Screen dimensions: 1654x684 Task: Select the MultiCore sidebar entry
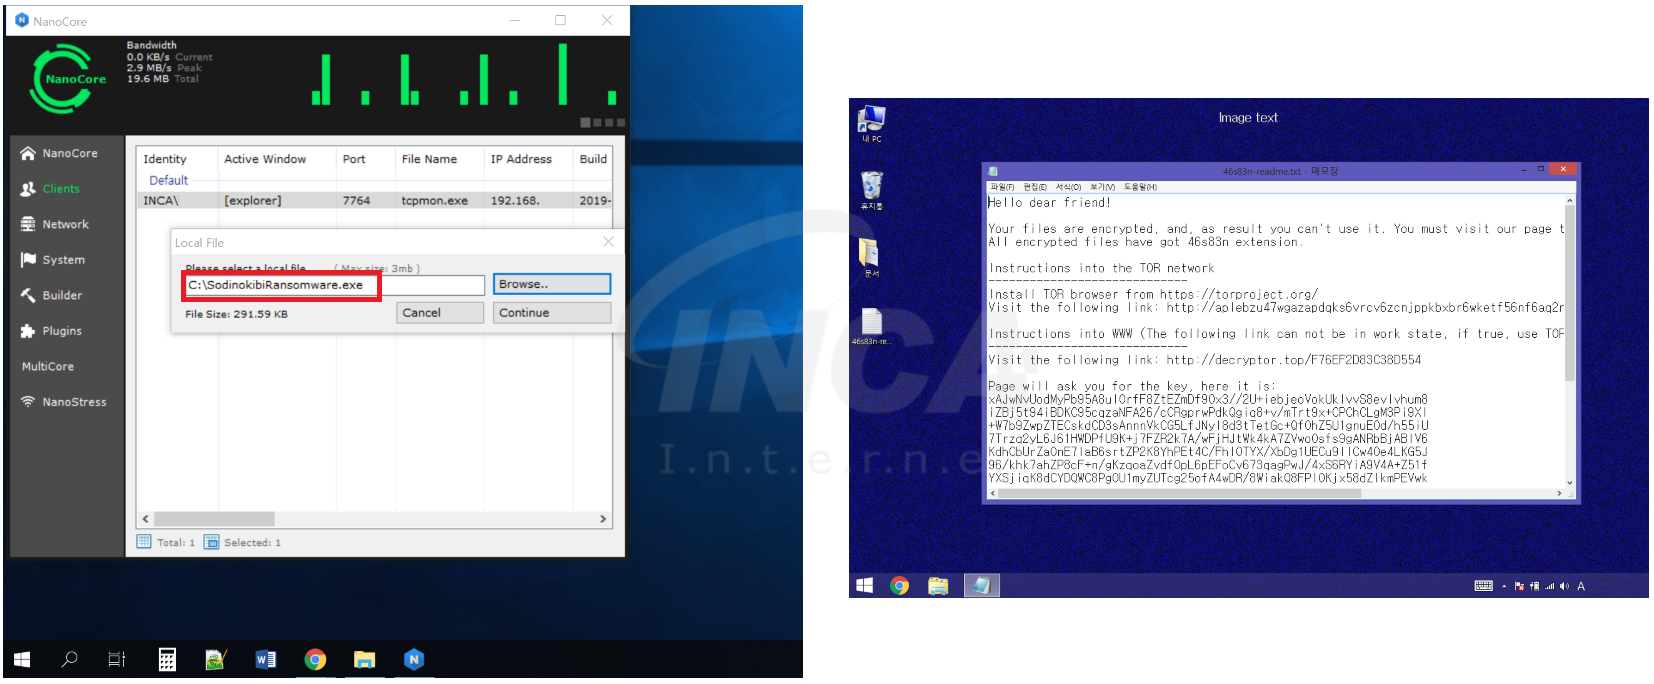(x=48, y=366)
